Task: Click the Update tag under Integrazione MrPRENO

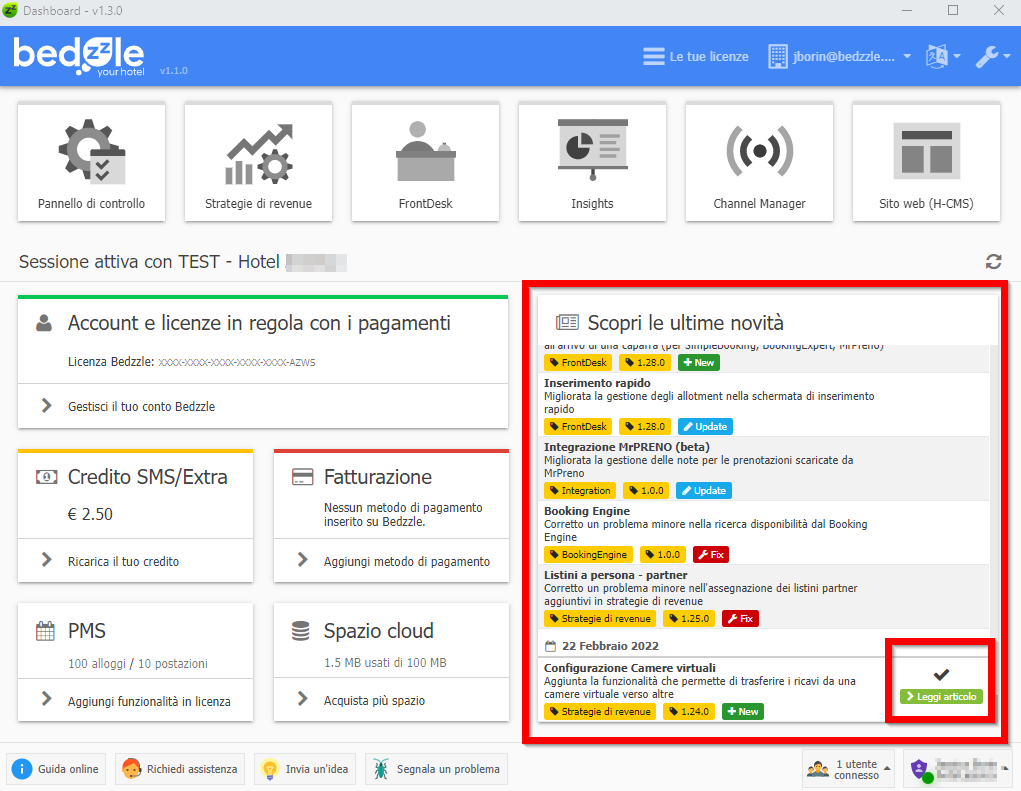Action: [x=704, y=490]
